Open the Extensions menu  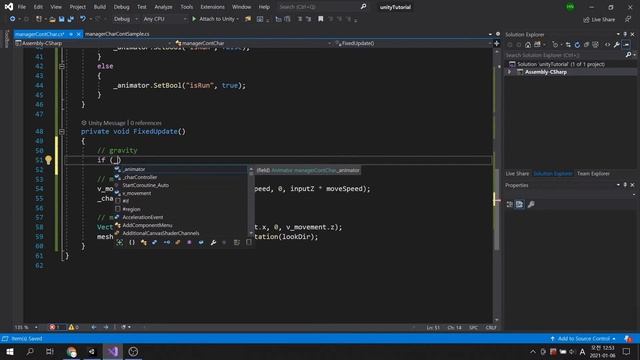tap(212, 7)
